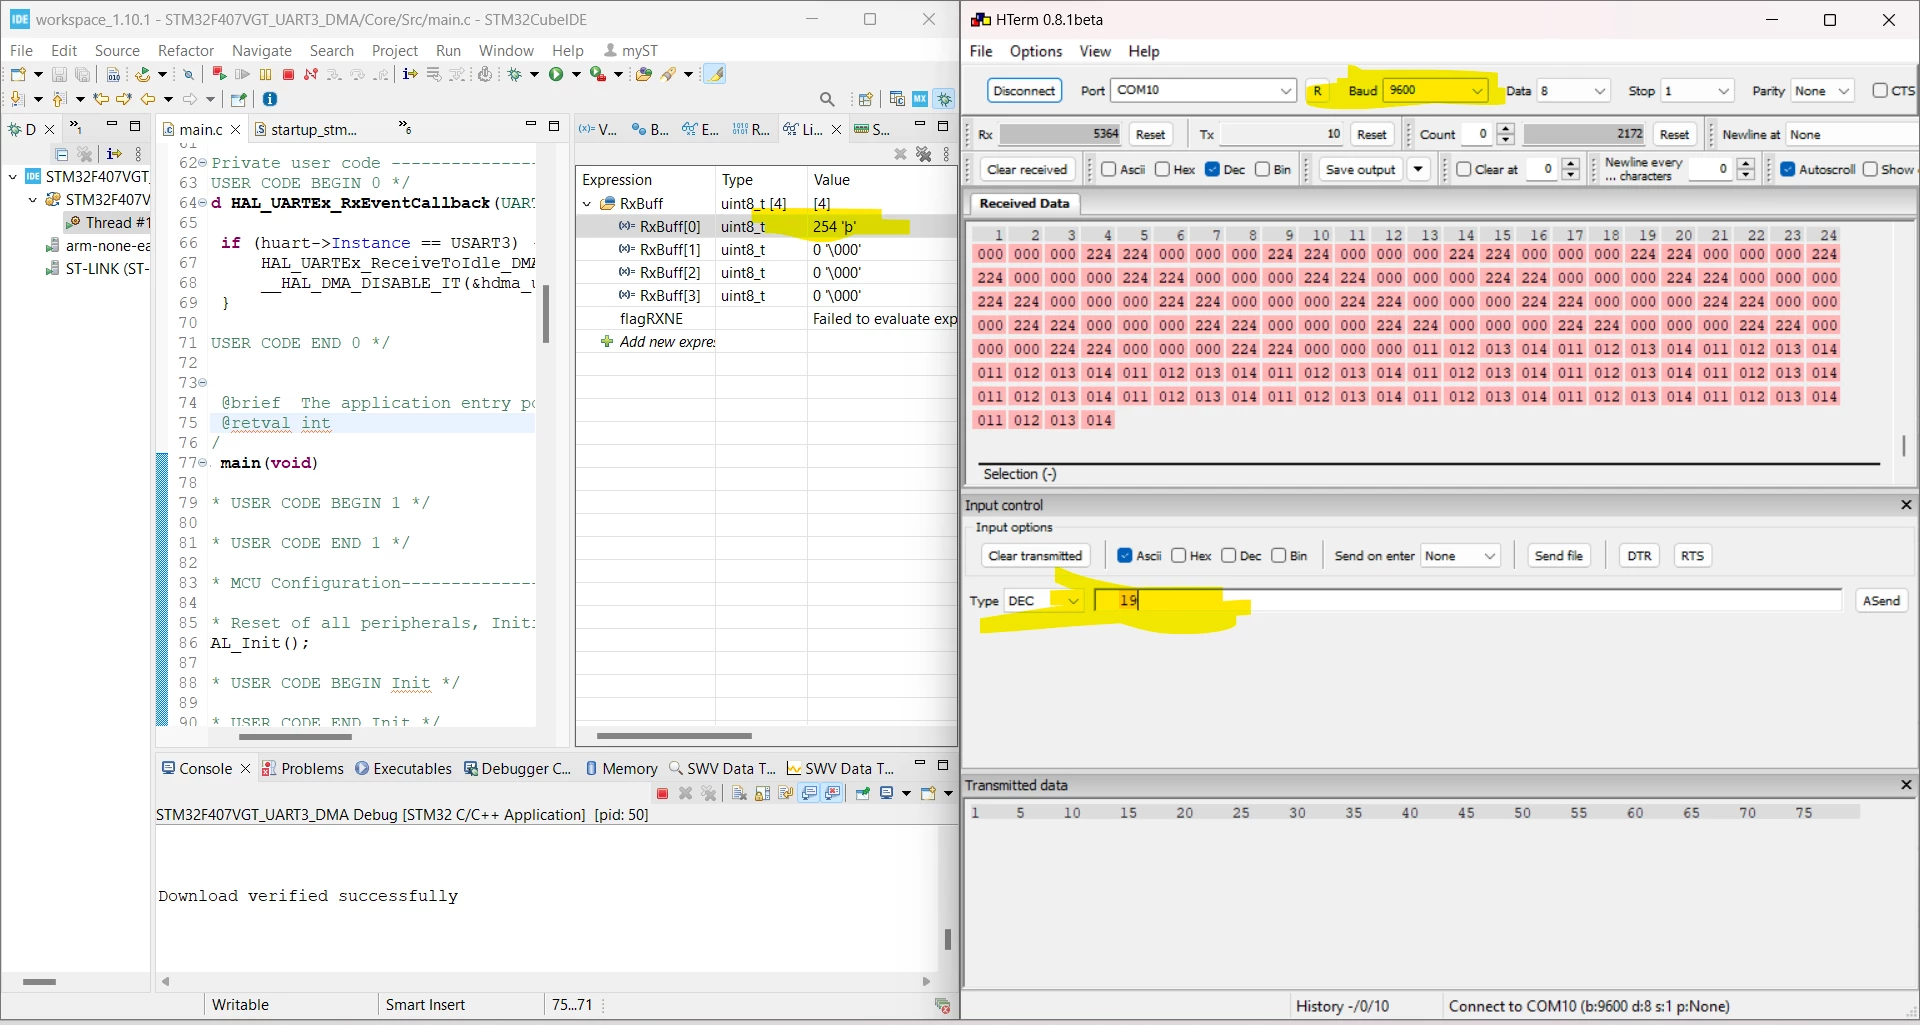Click the Suspend debug icon
The height and width of the screenshot is (1025, 1920).
[265, 74]
